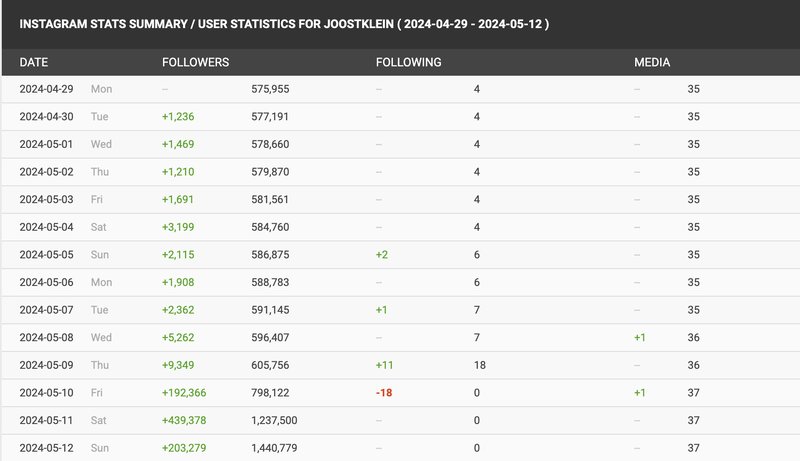Click follower gain +9,349
800x461 pixels.
pyautogui.click(x=178, y=365)
